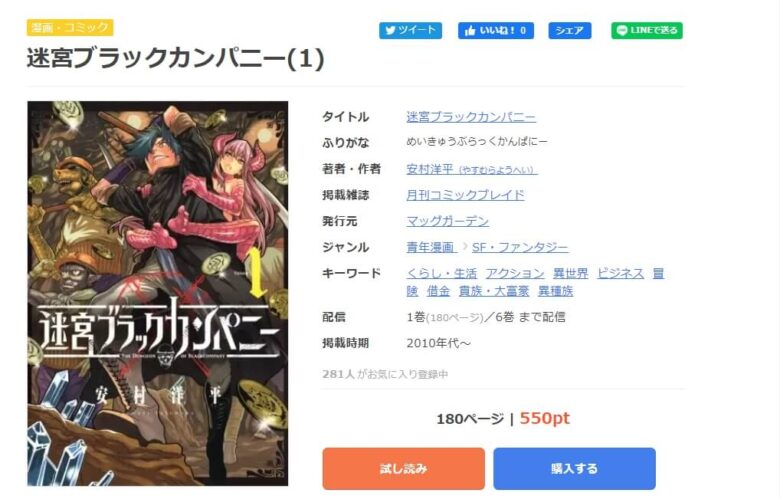This screenshot has height=499, width=780.
Task: Select the 青年漫画 genre link
Action: click(431, 247)
